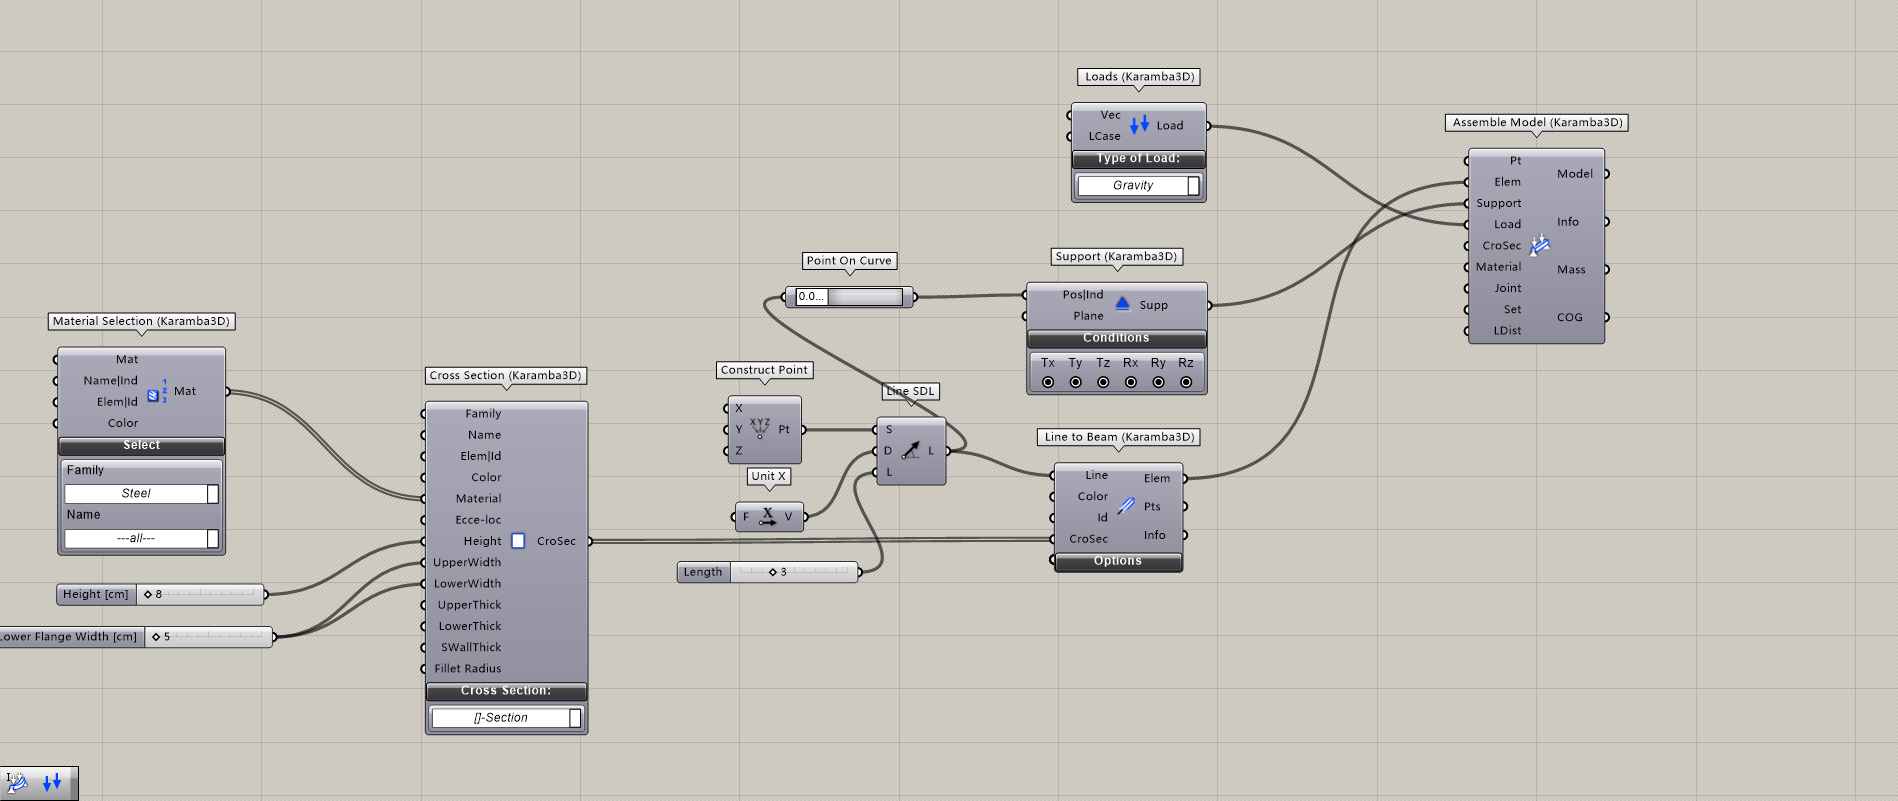Click the Point On Curve value field

coord(811,297)
